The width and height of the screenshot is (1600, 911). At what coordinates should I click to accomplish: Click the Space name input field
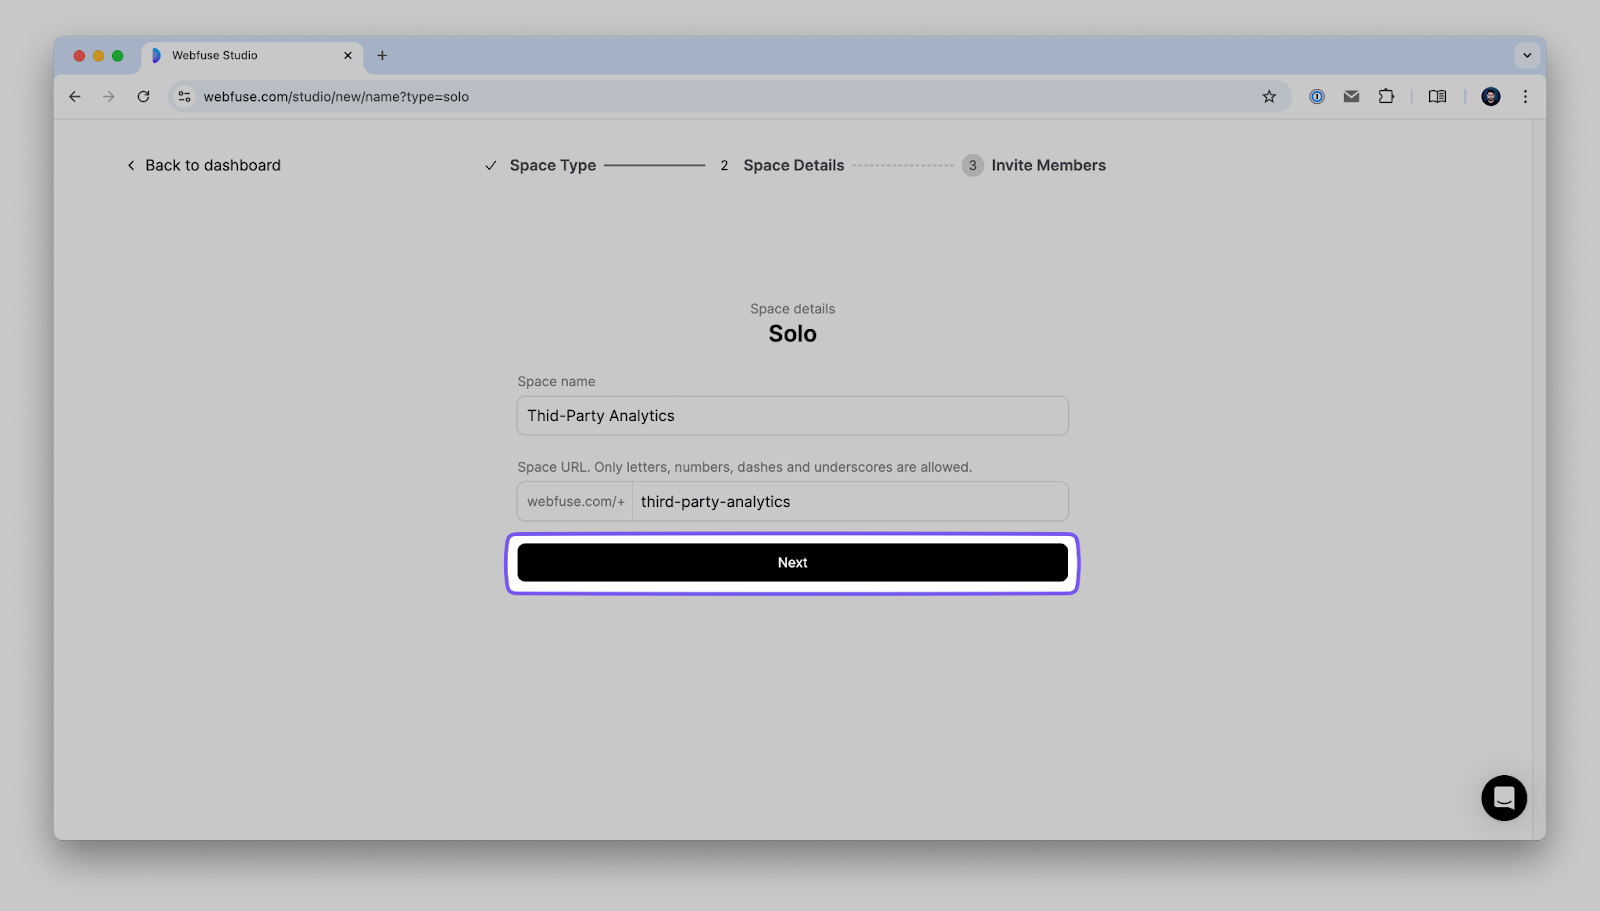tap(792, 415)
